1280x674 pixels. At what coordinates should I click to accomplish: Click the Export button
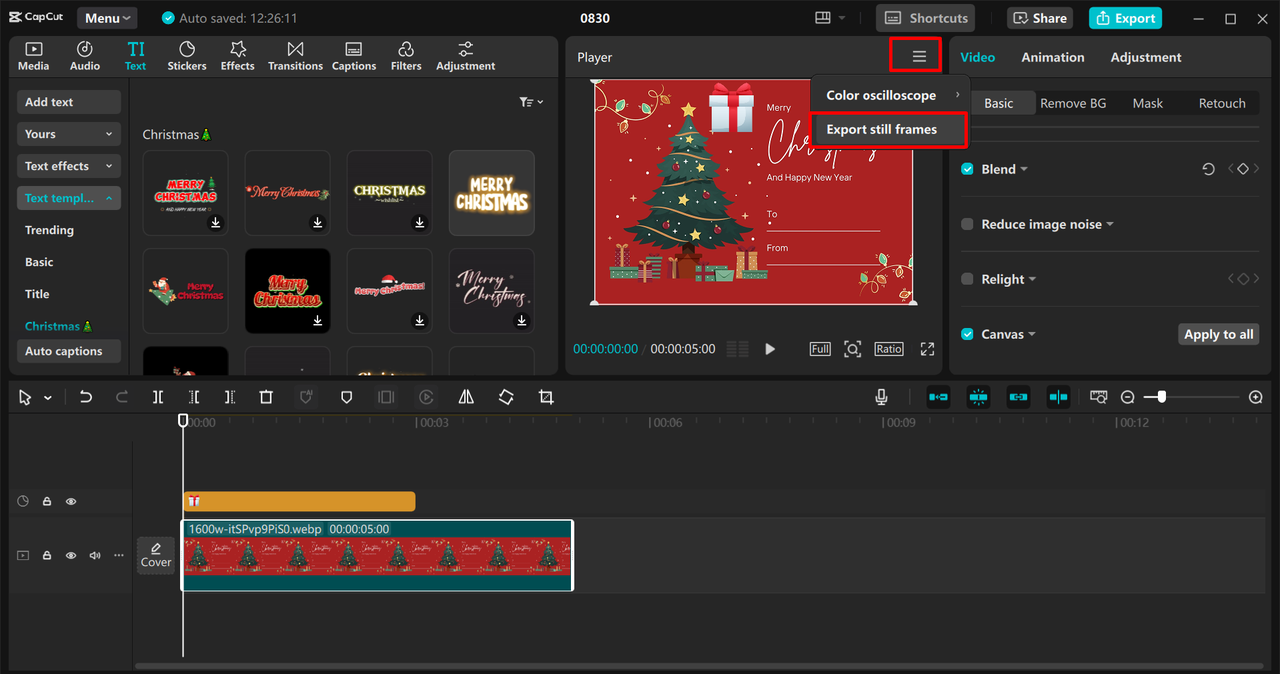(x=1125, y=18)
